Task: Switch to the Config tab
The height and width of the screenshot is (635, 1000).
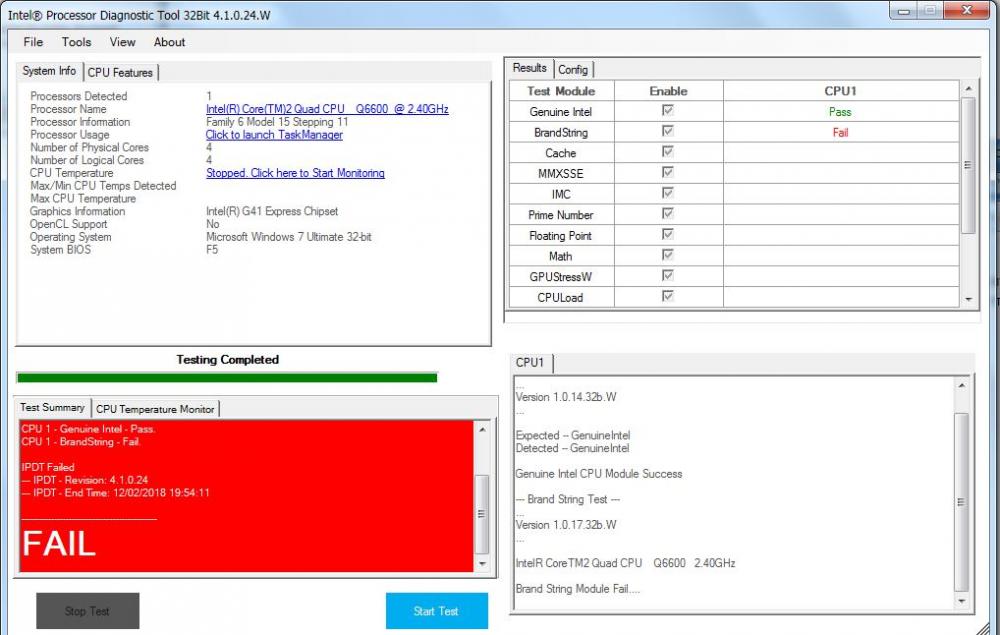Action: [x=573, y=69]
